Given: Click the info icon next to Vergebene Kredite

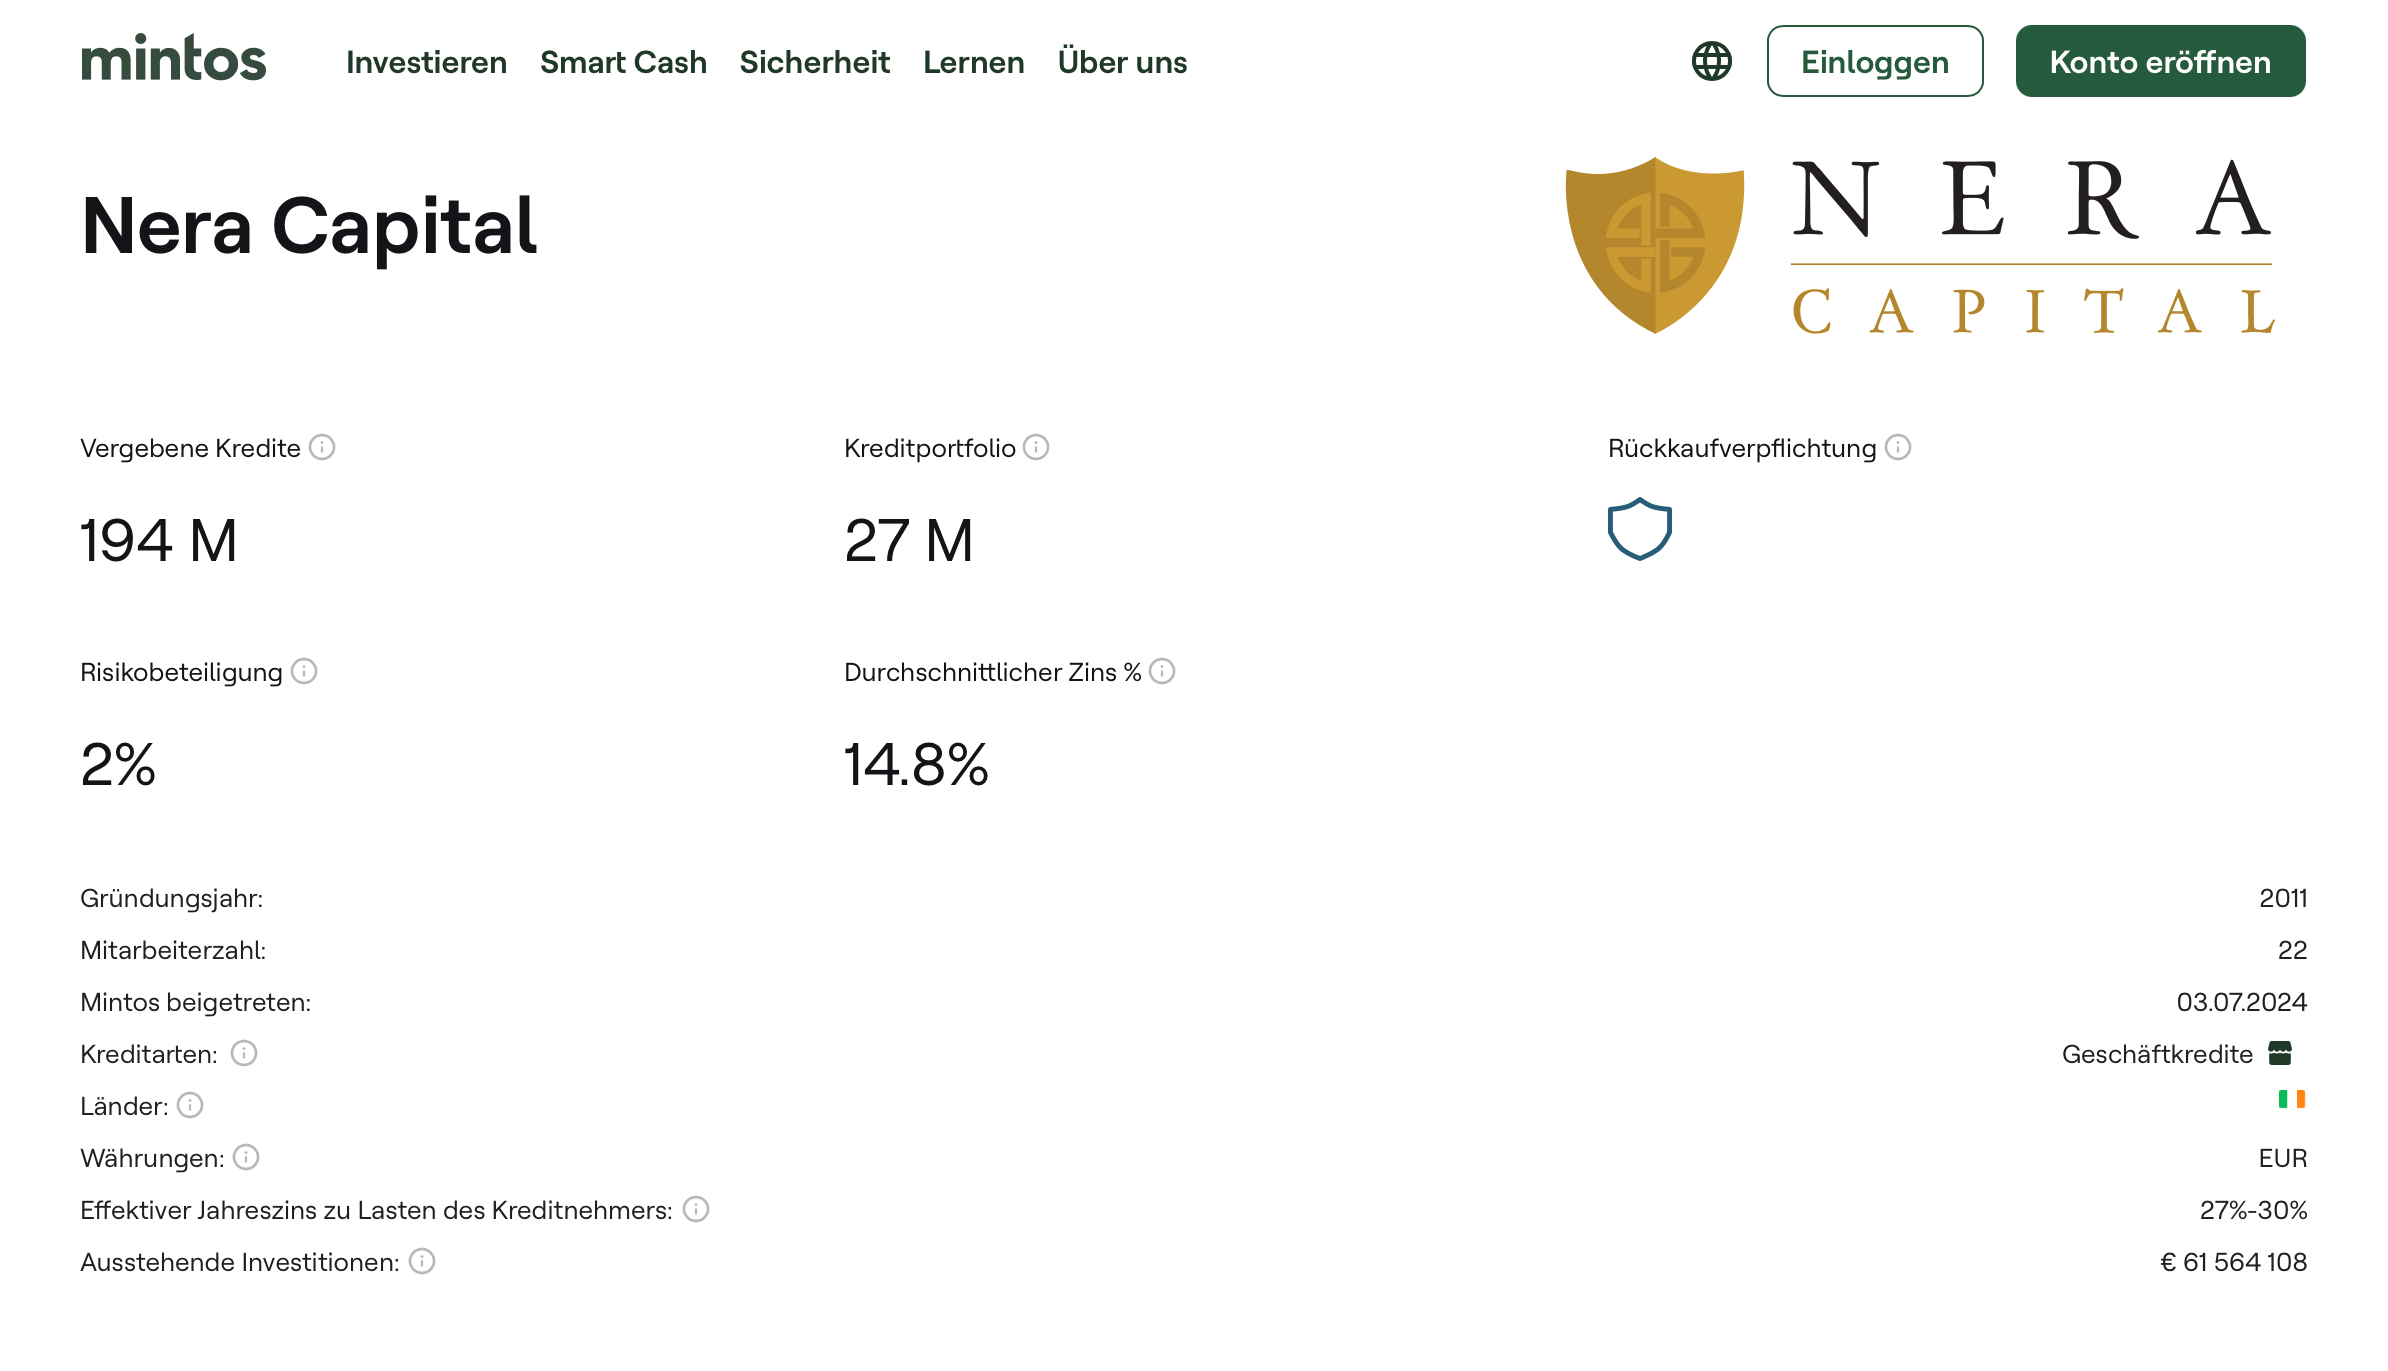Looking at the screenshot, I should (322, 447).
